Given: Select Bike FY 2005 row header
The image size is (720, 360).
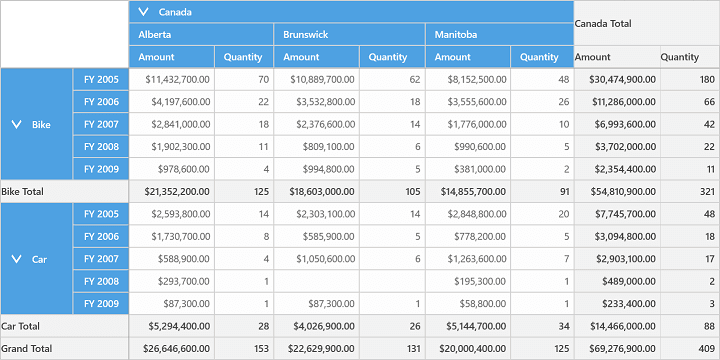Looking at the screenshot, I should (x=101, y=79).
